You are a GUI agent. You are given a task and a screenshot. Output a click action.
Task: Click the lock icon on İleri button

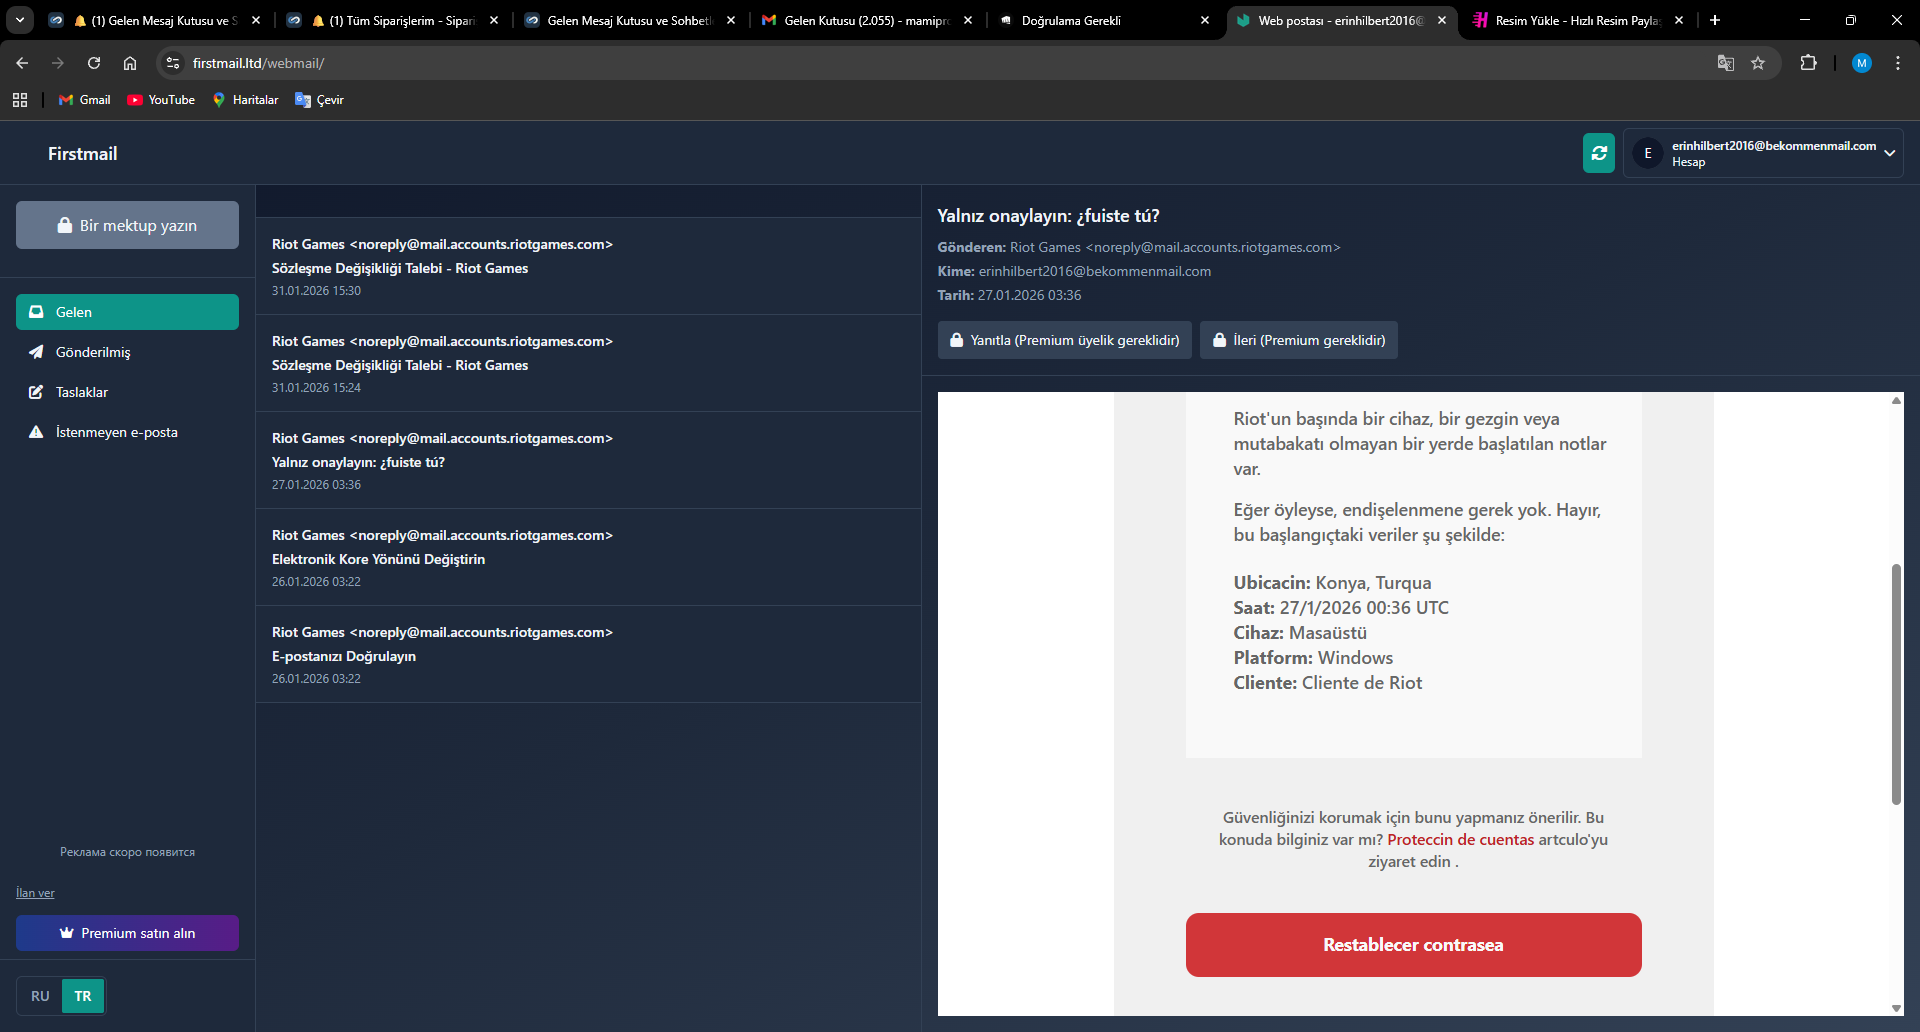[1219, 340]
